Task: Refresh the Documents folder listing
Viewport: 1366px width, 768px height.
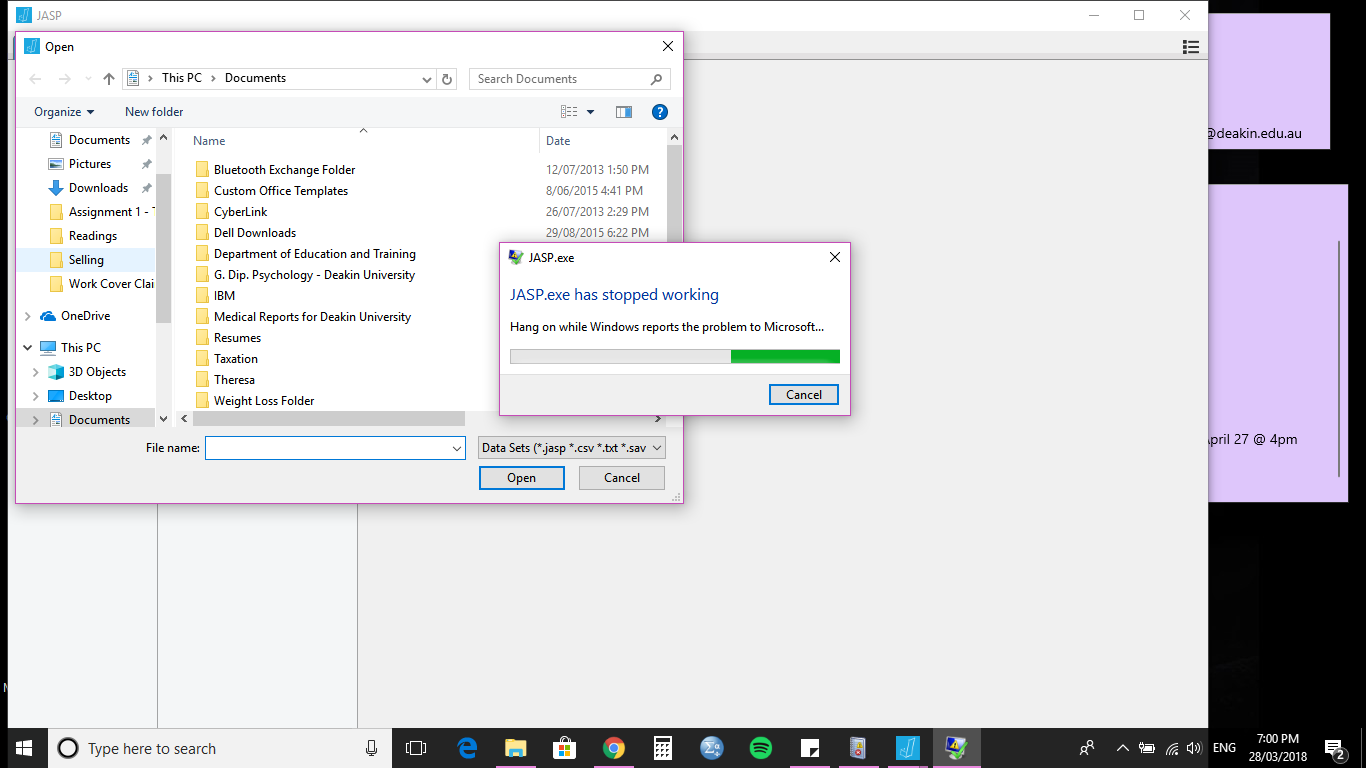Action: click(447, 78)
